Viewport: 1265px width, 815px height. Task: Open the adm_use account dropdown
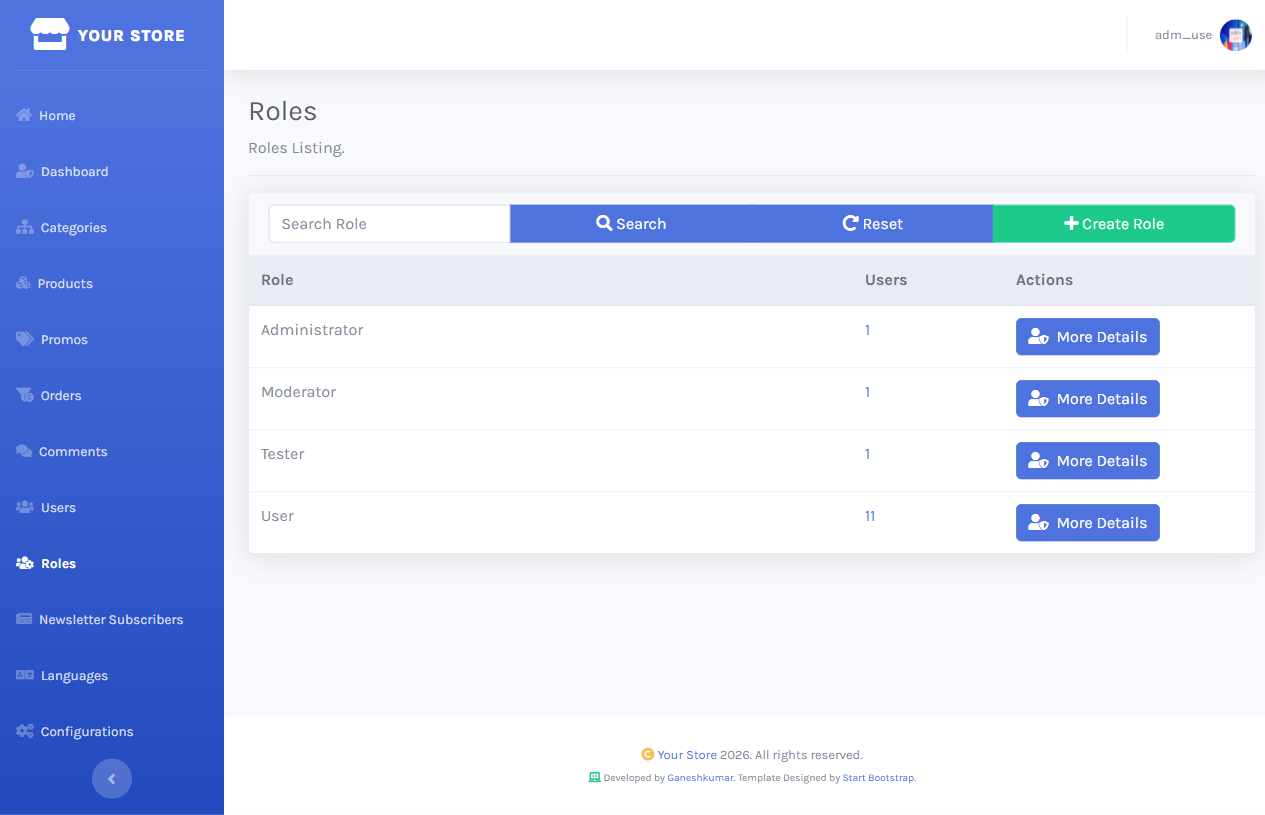[x=1203, y=35]
